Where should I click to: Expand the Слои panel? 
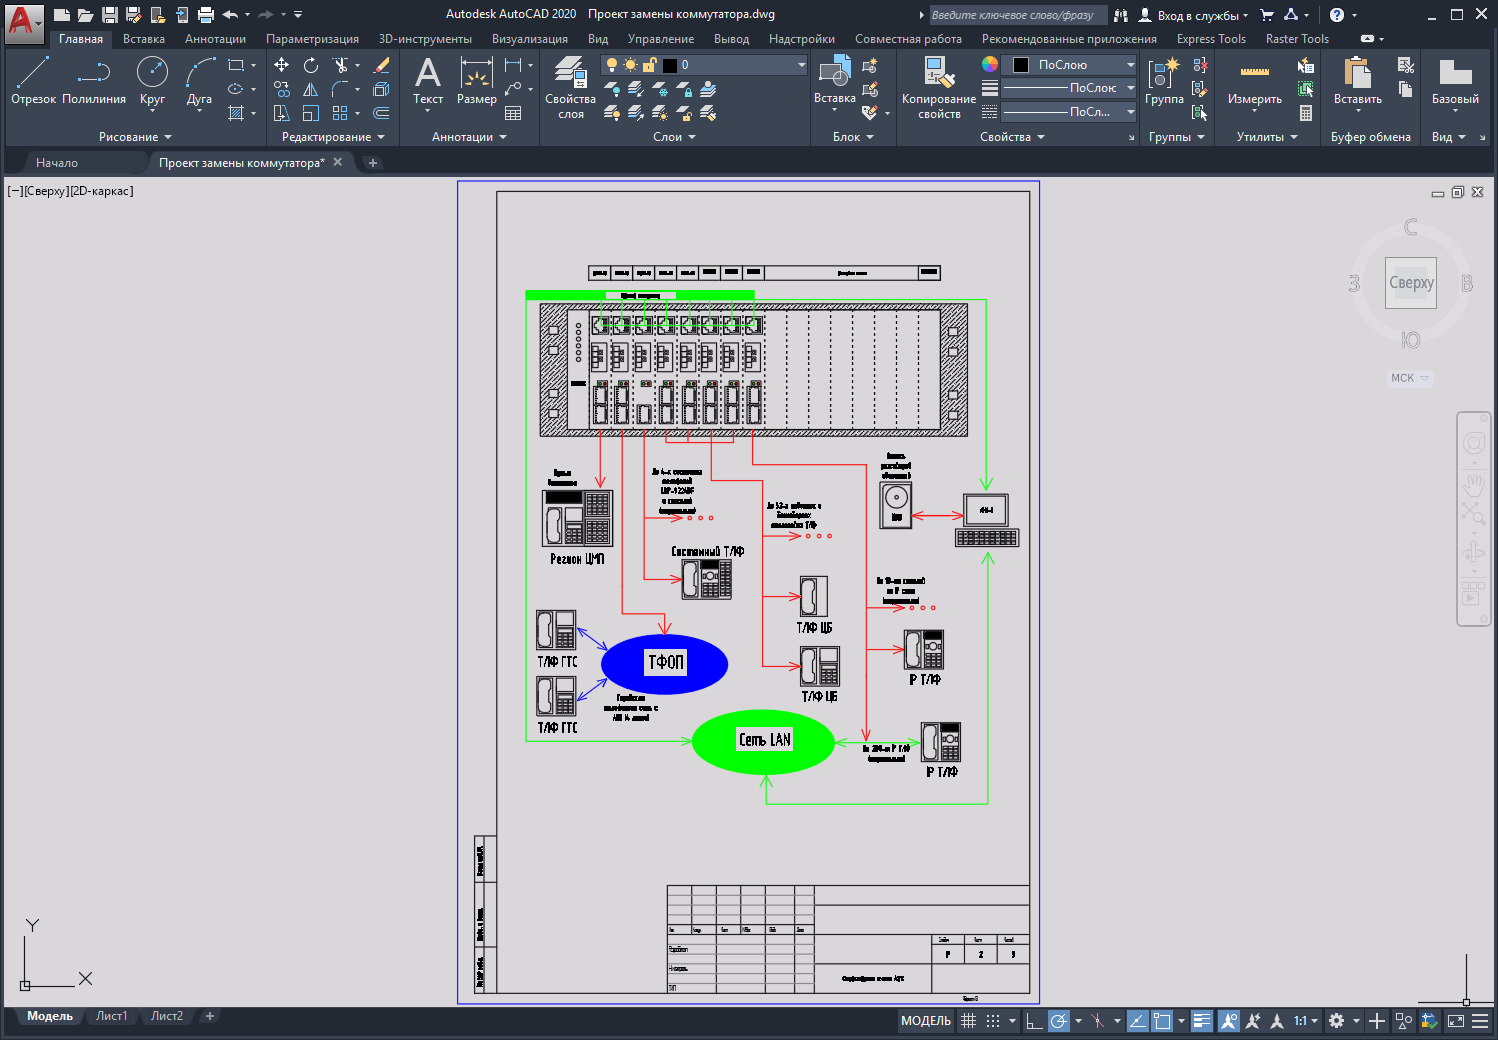coord(674,137)
